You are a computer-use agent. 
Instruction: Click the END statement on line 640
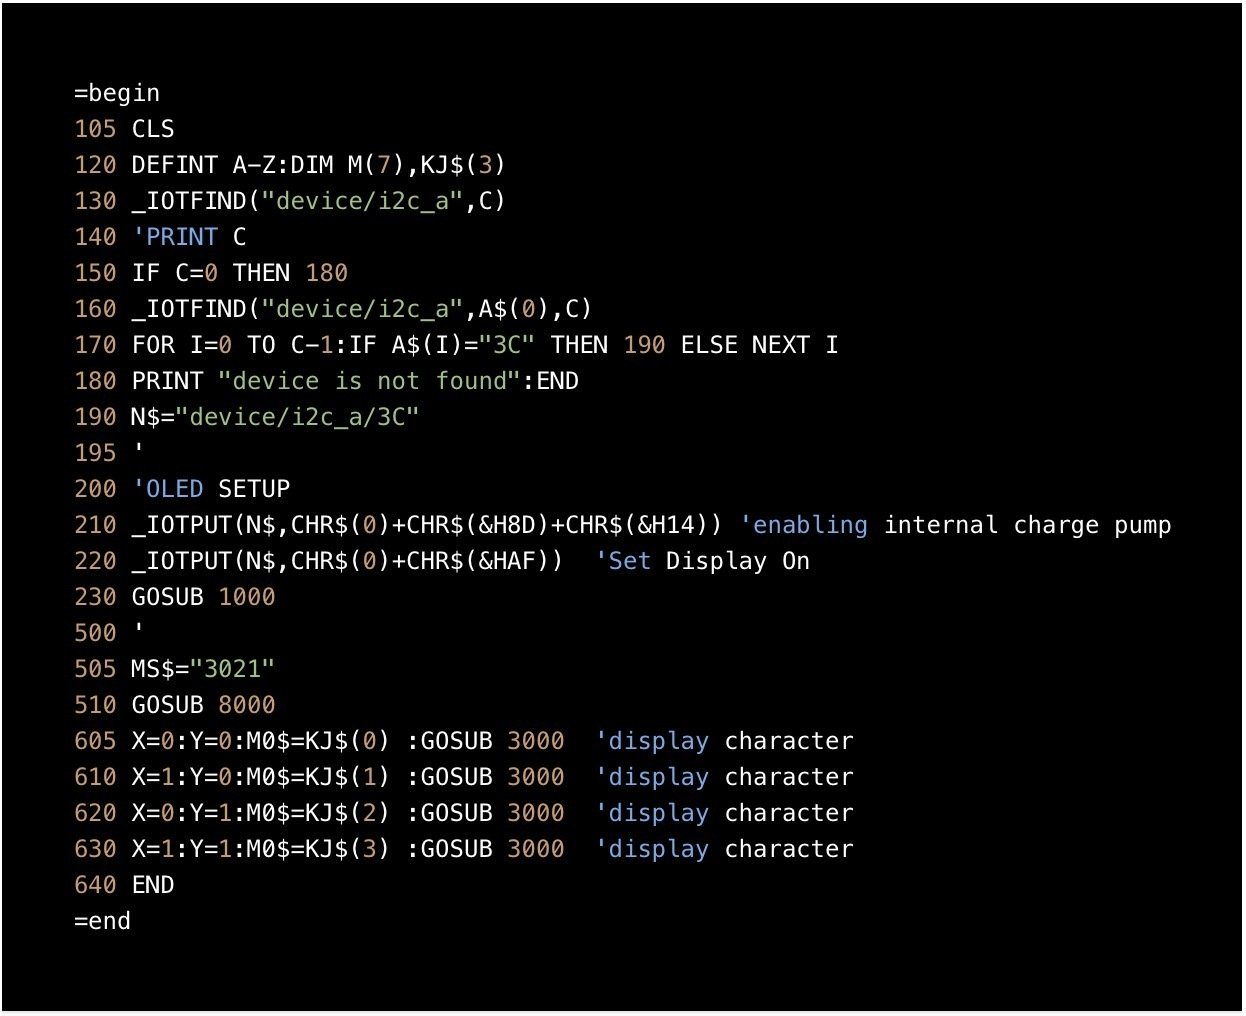point(153,885)
